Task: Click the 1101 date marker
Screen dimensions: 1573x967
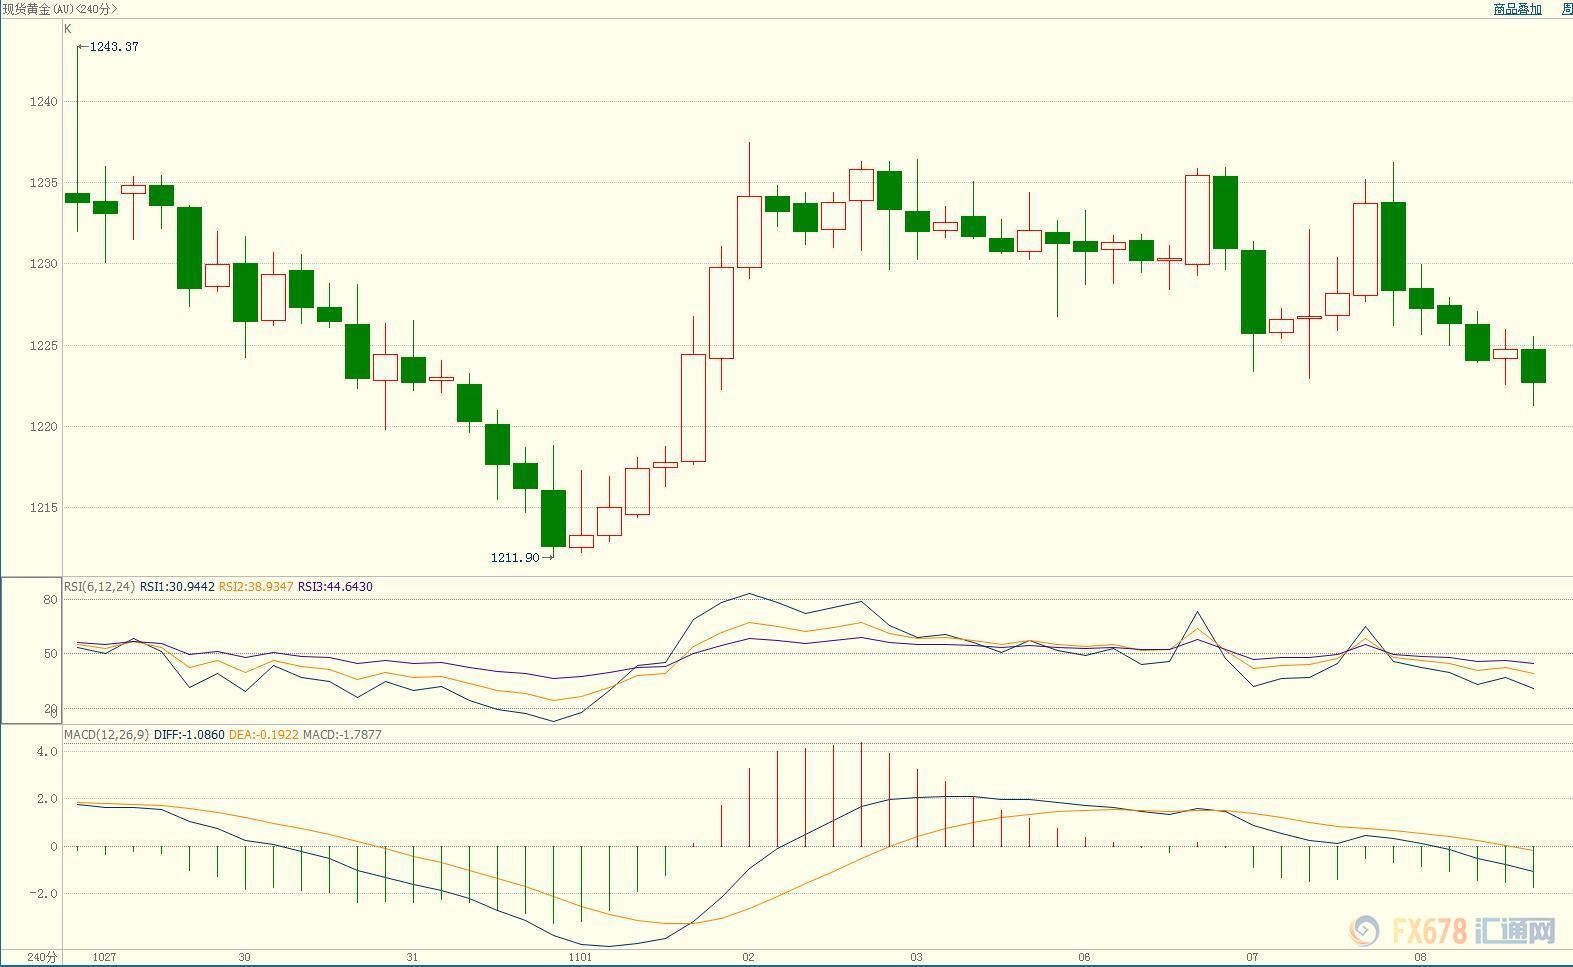Action: tap(580, 957)
